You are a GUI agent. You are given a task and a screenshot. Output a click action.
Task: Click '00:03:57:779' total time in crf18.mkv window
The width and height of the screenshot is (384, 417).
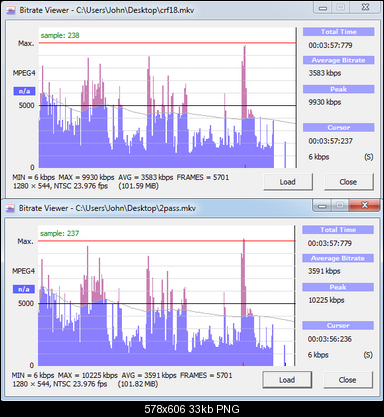pyautogui.click(x=330, y=45)
